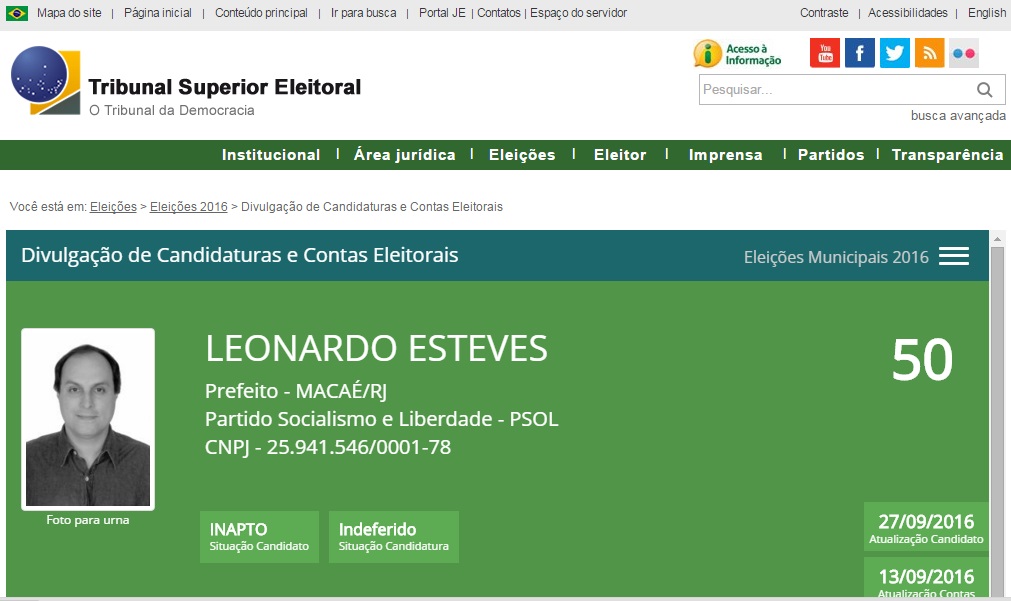Image resolution: width=1011 pixels, height=601 pixels.
Task: Open the Twitter profile icon
Action: [x=895, y=53]
